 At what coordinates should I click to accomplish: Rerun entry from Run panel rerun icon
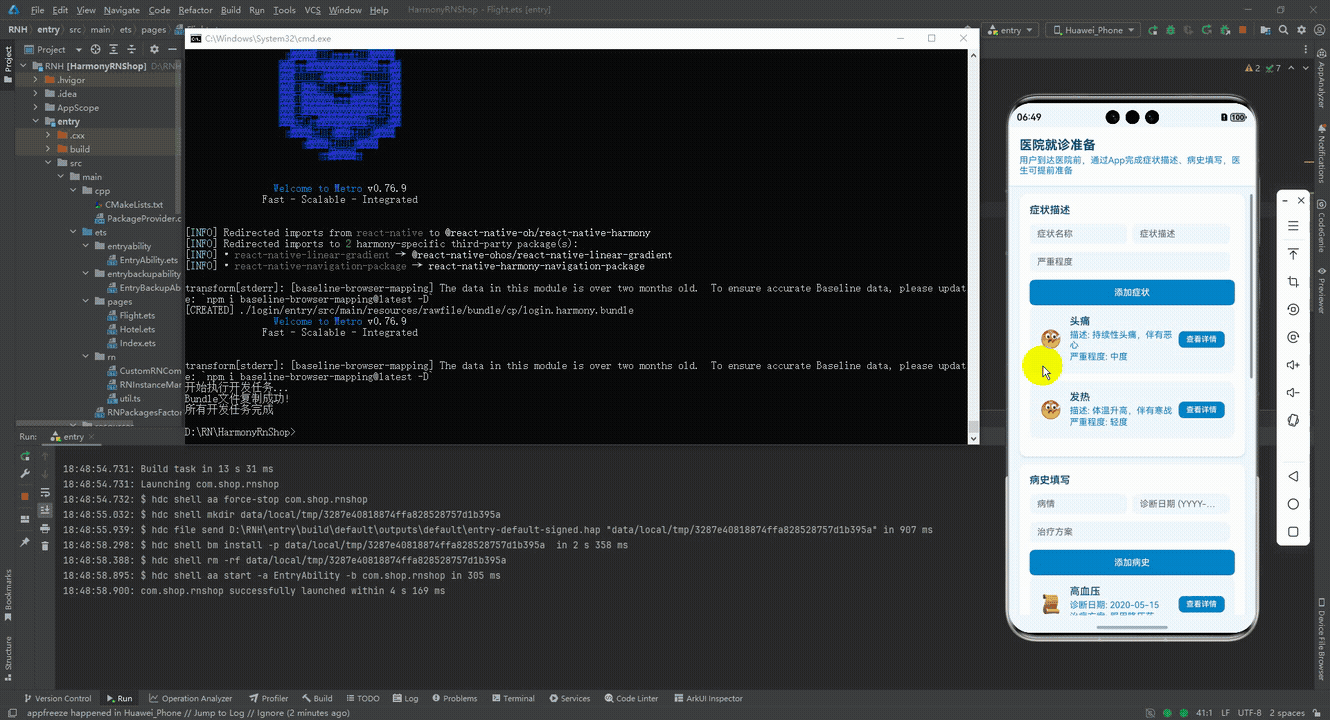pyautogui.click(x=25, y=456)
